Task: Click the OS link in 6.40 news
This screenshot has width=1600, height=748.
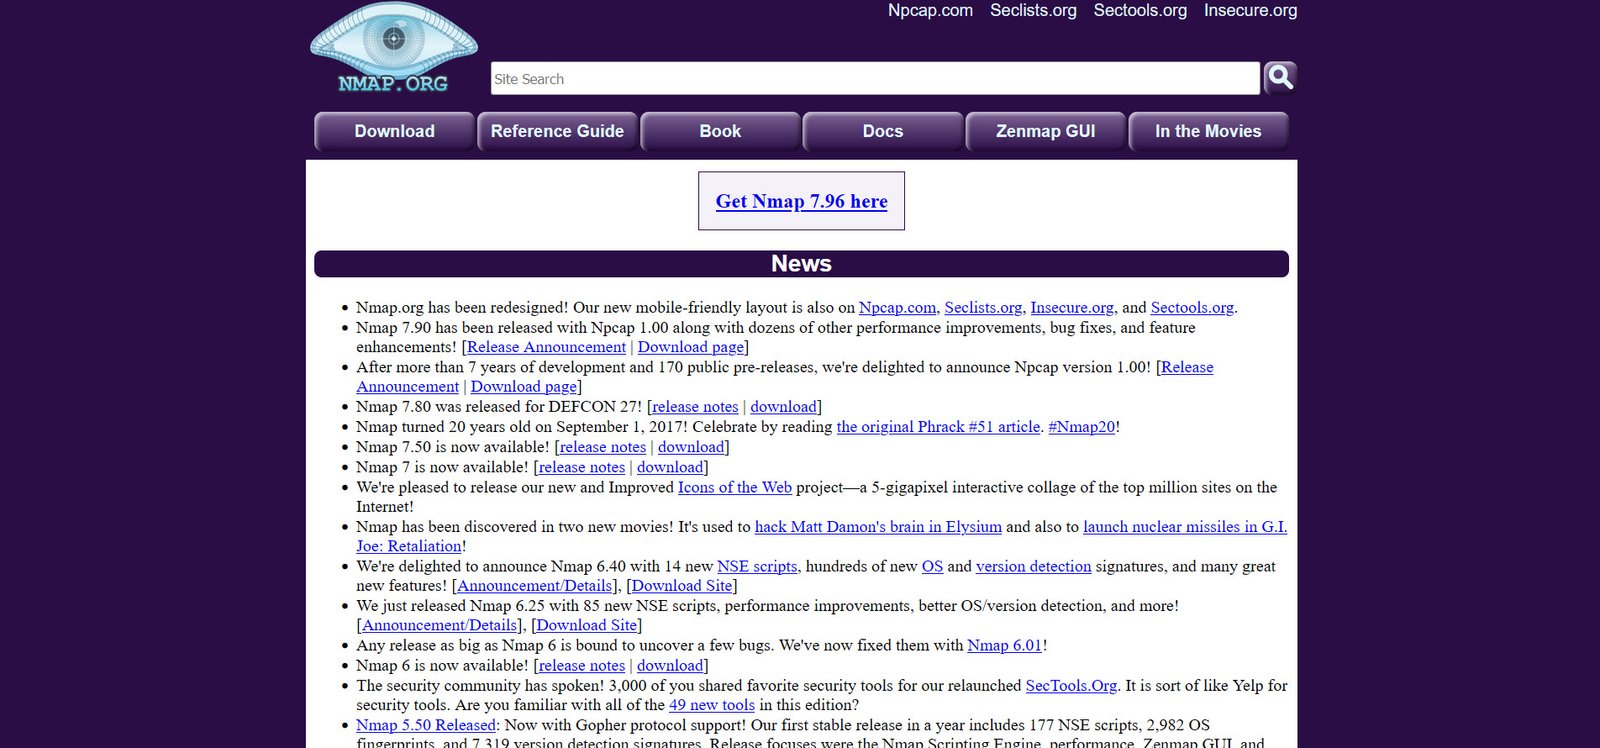Action: click(x=932, y=566)
